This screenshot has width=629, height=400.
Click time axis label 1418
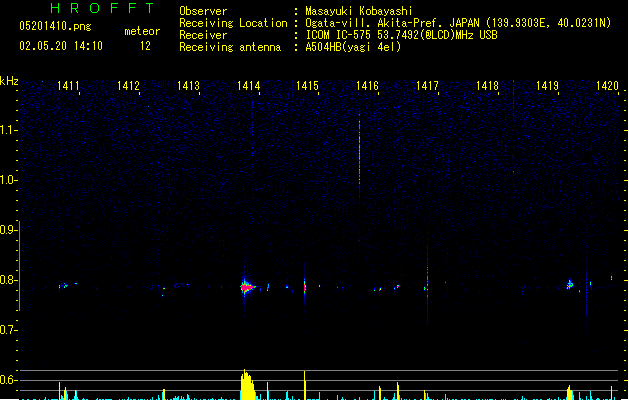[487, 86]
